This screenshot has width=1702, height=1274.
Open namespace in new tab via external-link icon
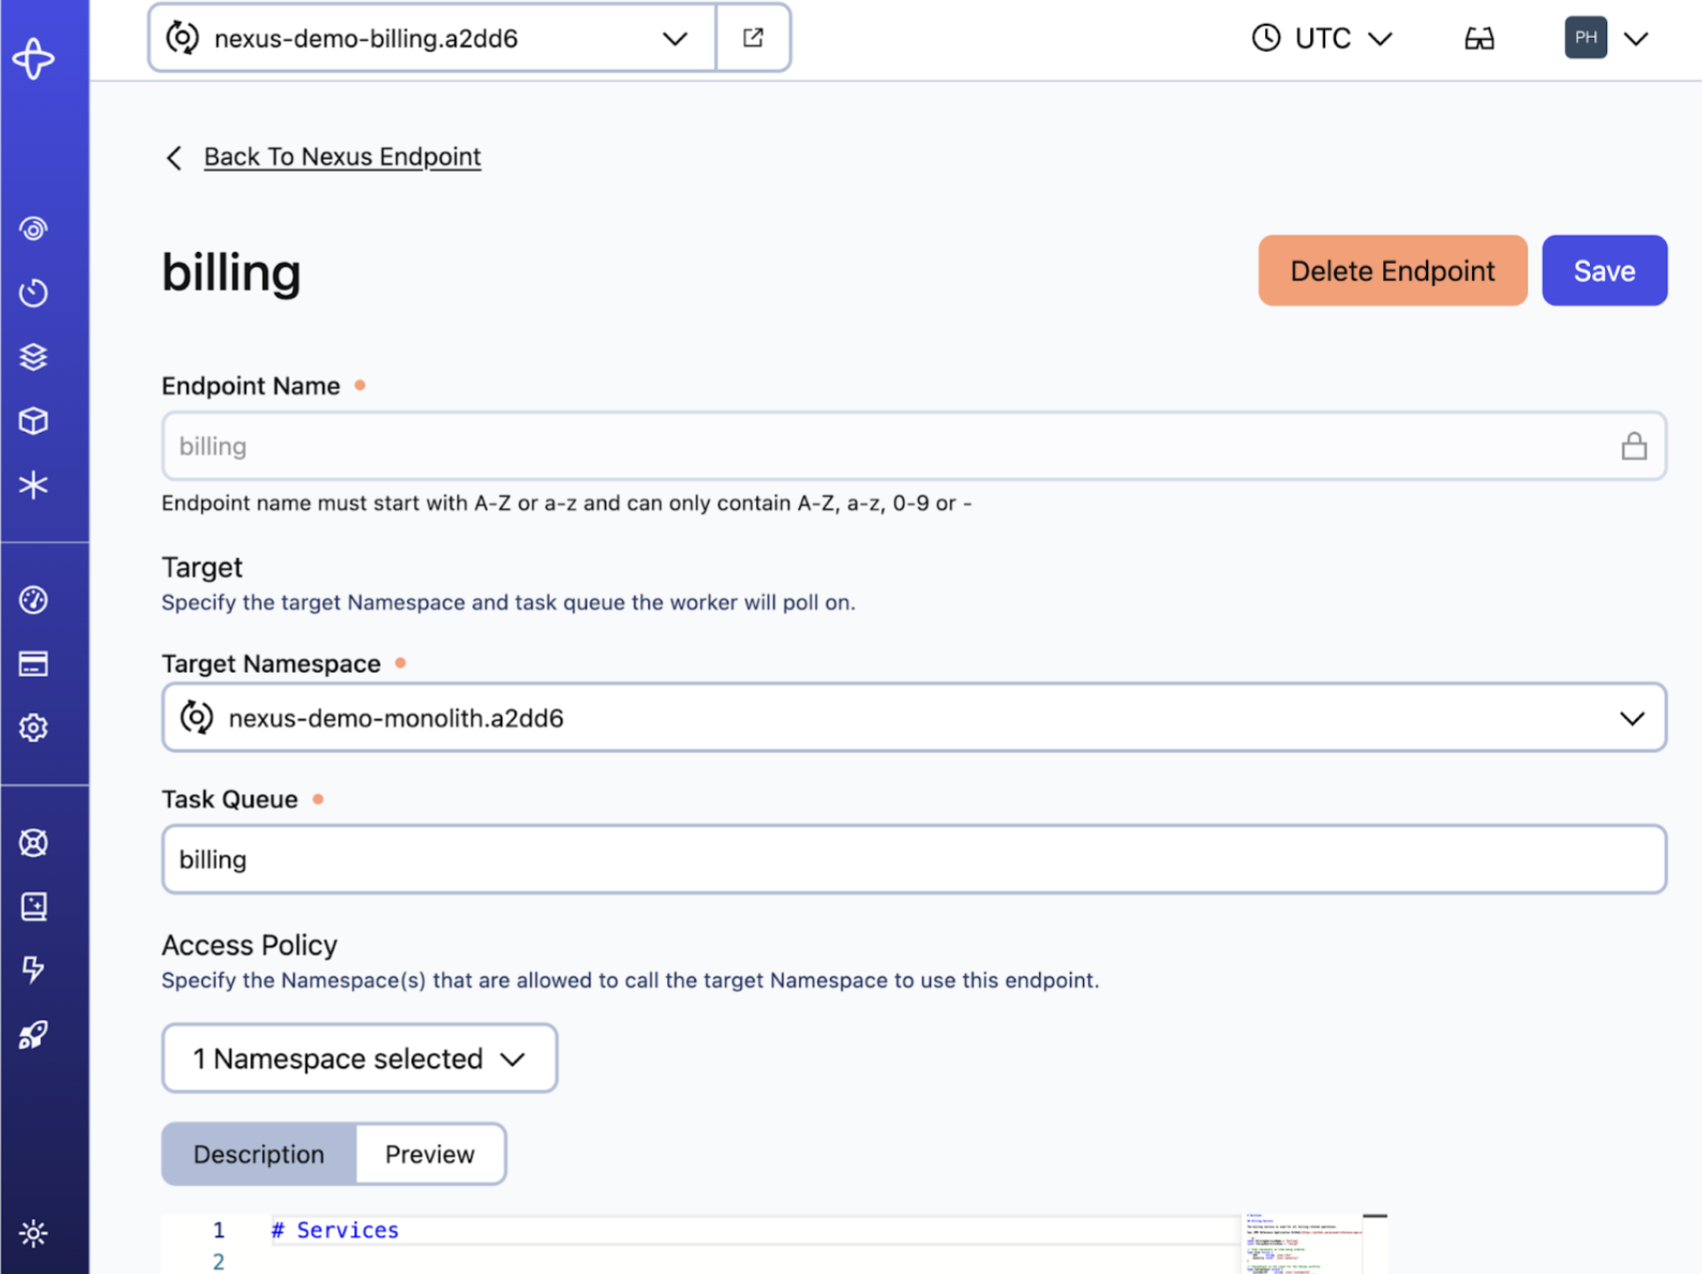tap(753, 38)
